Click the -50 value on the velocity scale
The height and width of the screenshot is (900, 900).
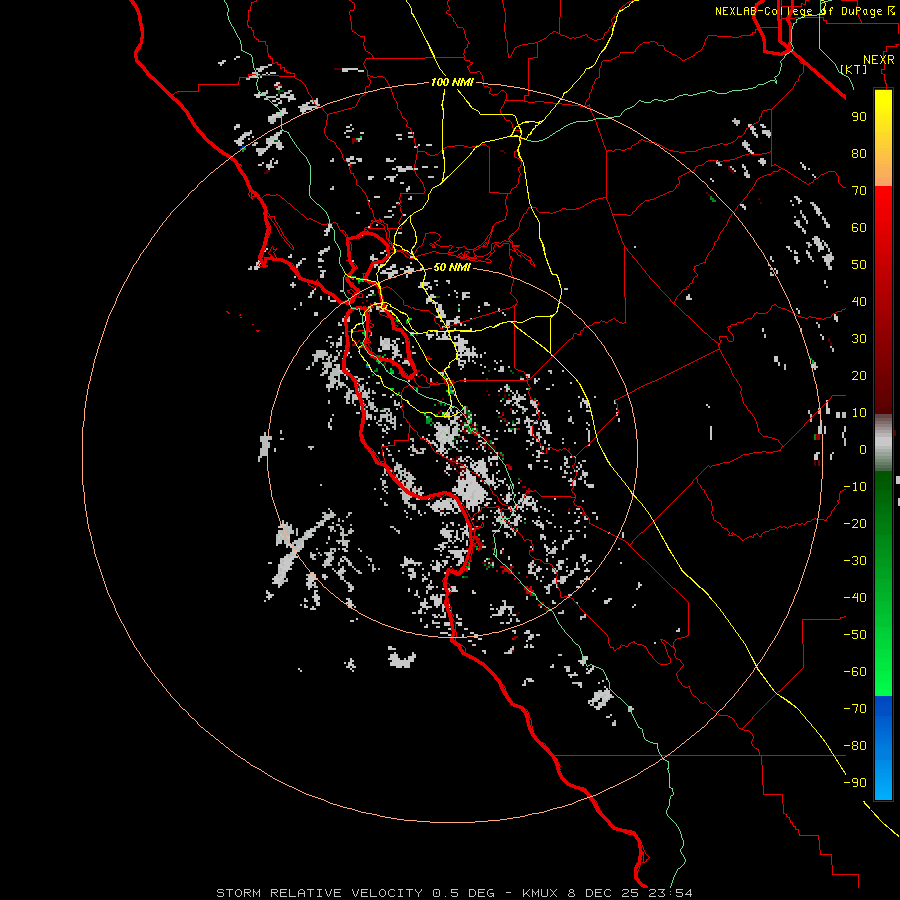point(855,635)
